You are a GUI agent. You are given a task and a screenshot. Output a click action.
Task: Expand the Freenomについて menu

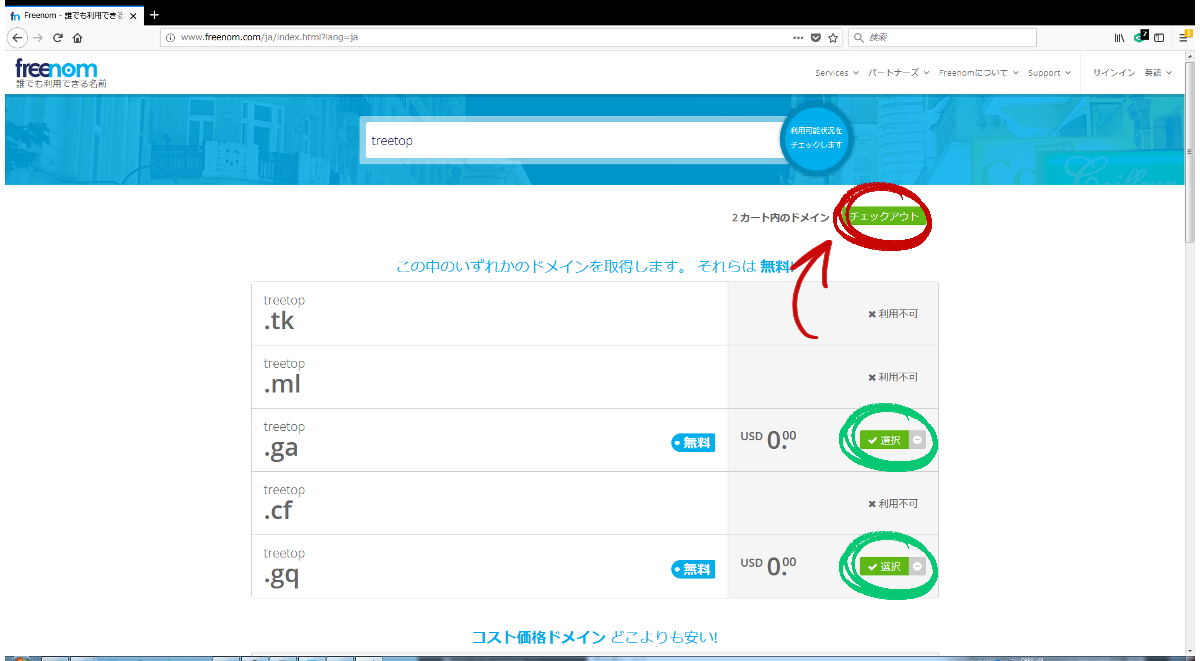pos(979,73)
